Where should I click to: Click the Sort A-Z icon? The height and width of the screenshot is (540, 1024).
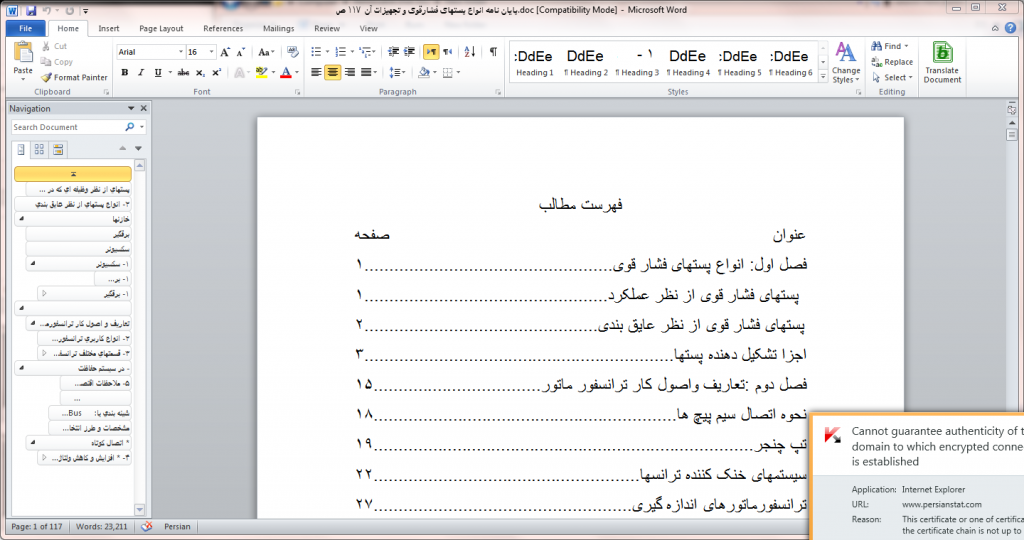pyautogui.click(x=470, y=51)
